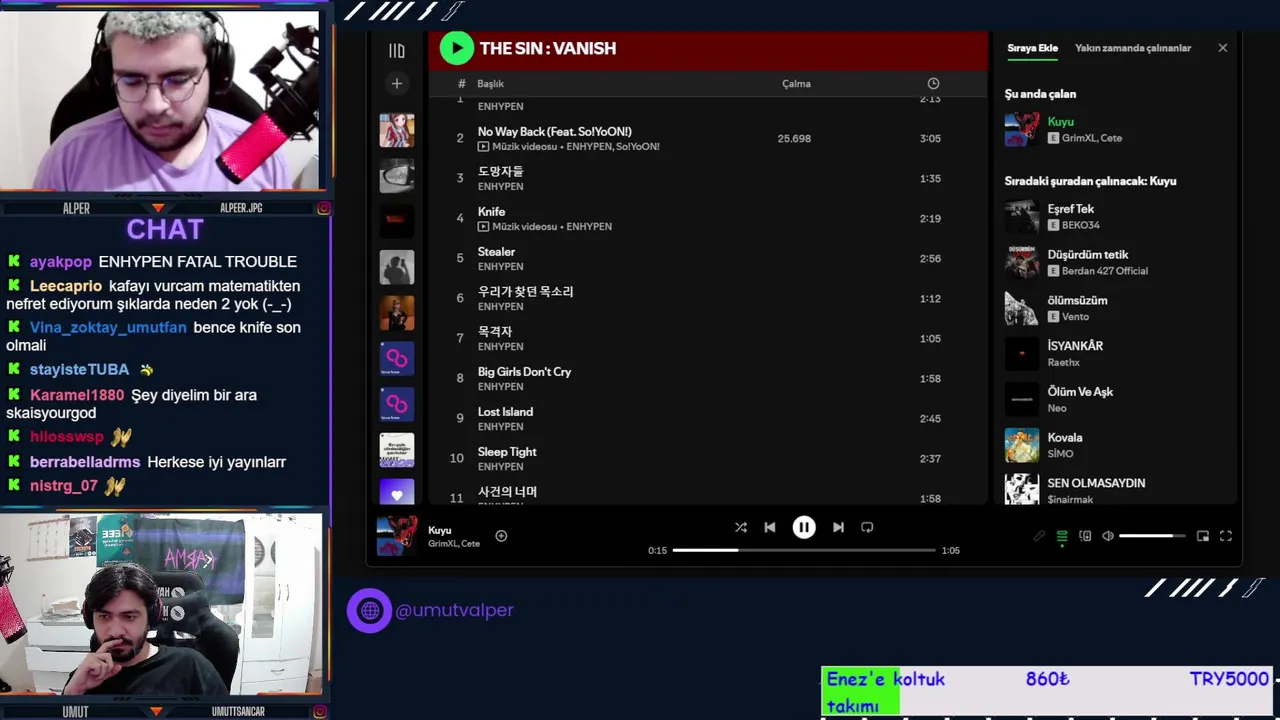
Task: Switch to Yakın zamanda çalınanlar tab
Action: (1133, 48)
